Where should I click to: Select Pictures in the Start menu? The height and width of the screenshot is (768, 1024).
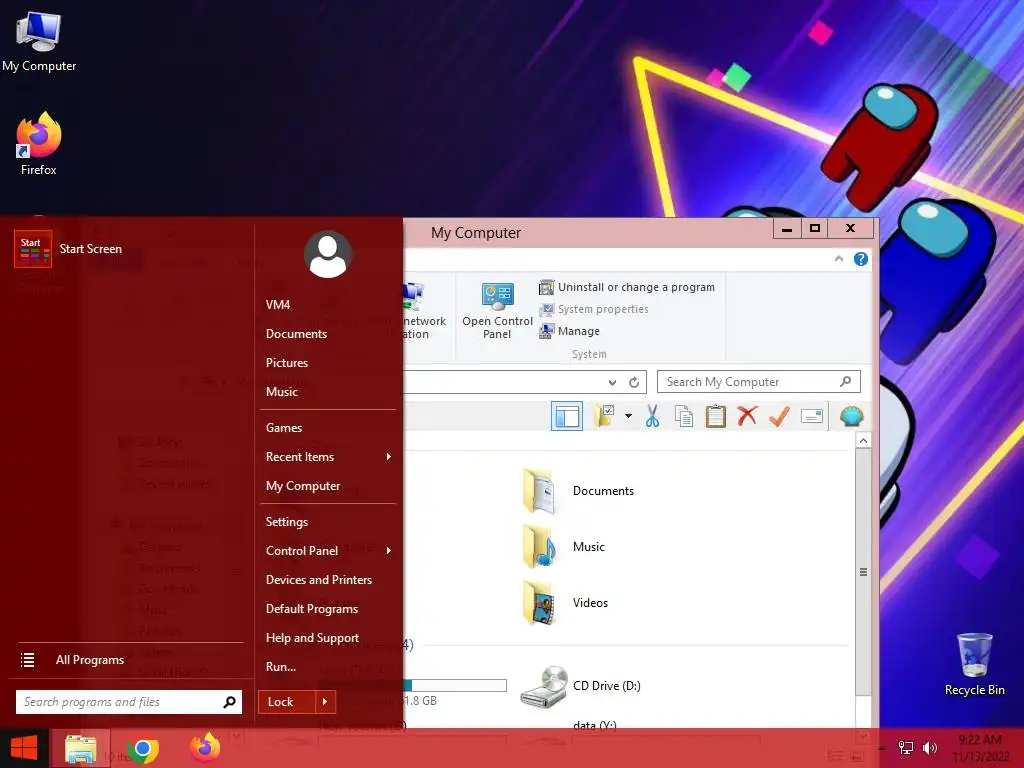point(287,362)
